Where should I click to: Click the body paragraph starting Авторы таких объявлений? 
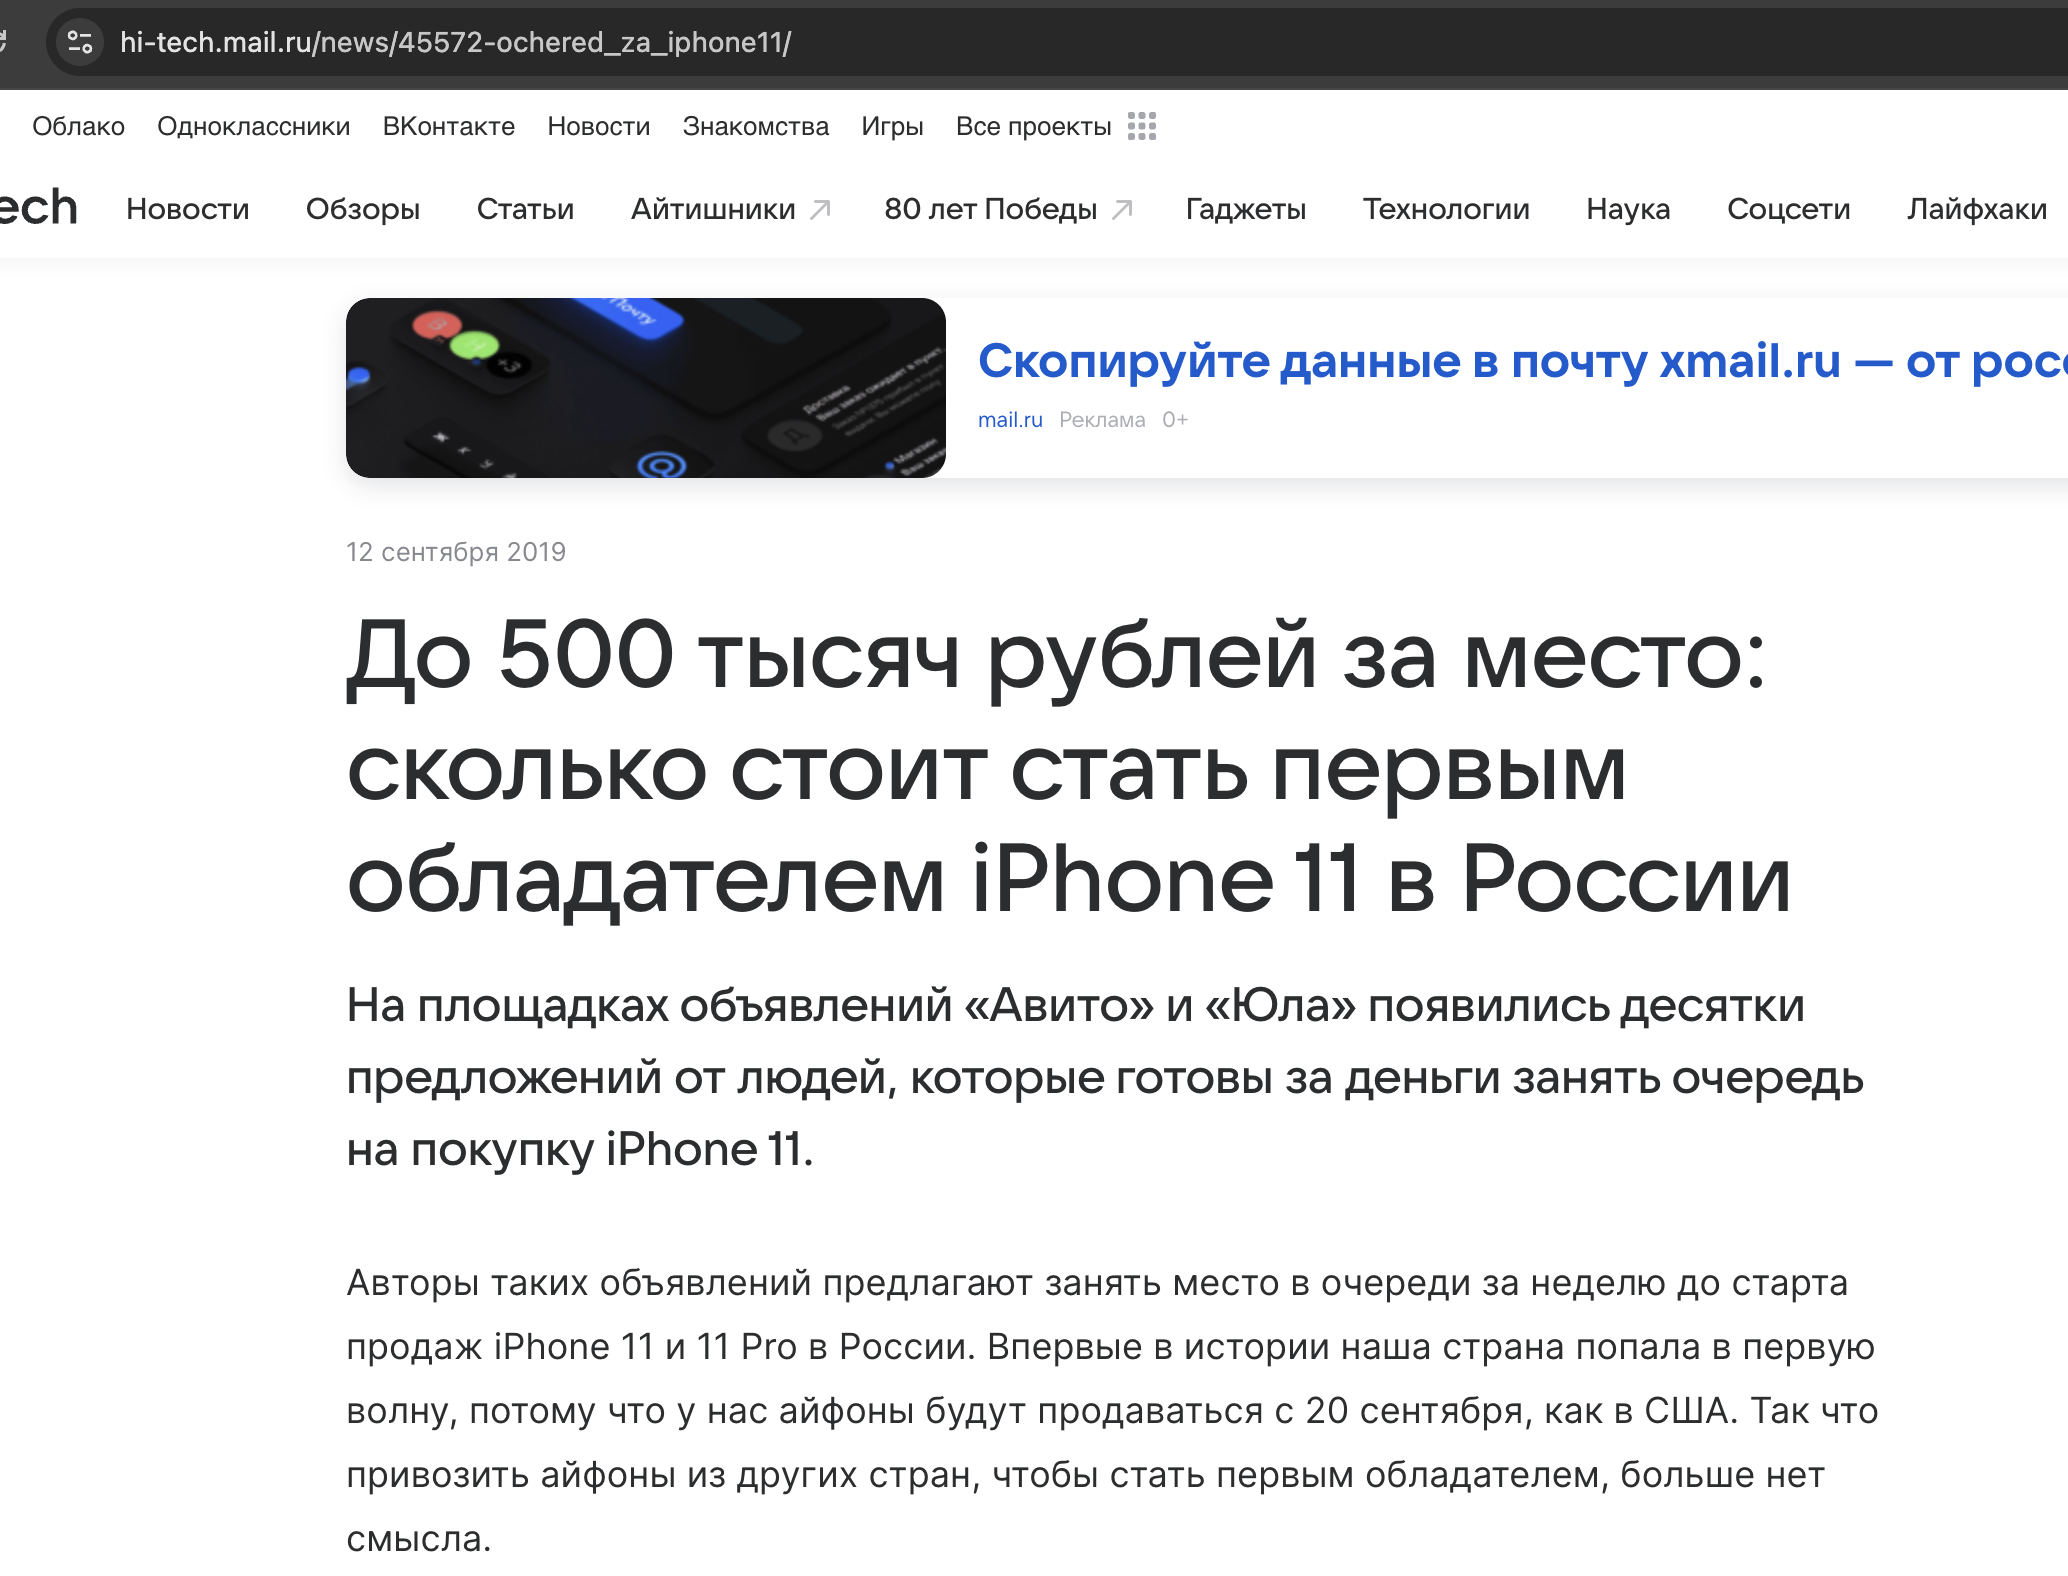[x=1112, y=1410]
